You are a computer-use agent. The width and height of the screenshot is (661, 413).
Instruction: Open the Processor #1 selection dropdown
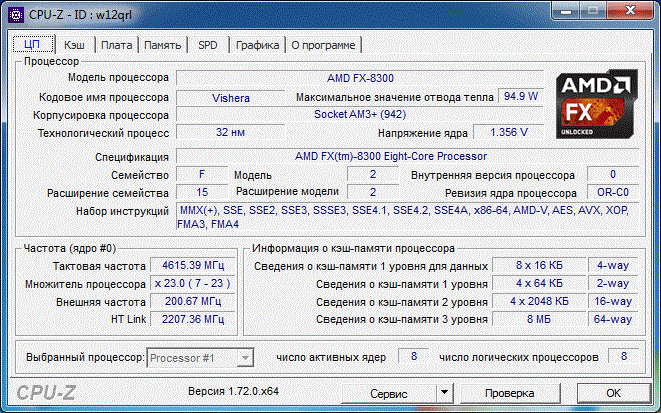tap(200, 358)
